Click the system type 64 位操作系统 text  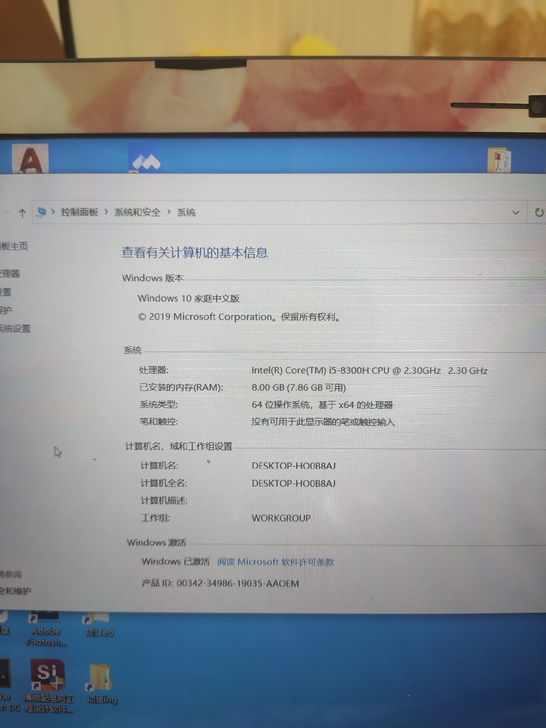coord(322,404)
